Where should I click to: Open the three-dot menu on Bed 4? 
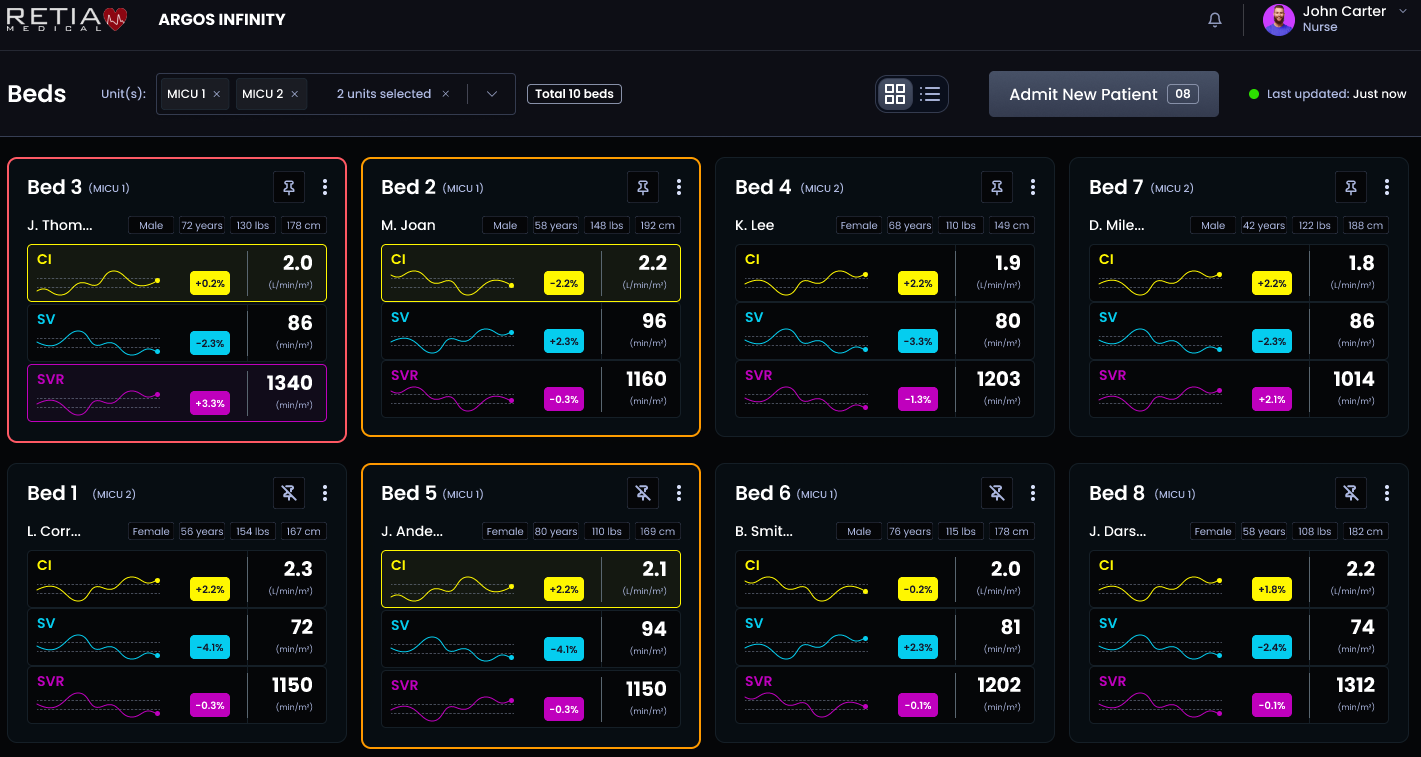coord(1033,187)
